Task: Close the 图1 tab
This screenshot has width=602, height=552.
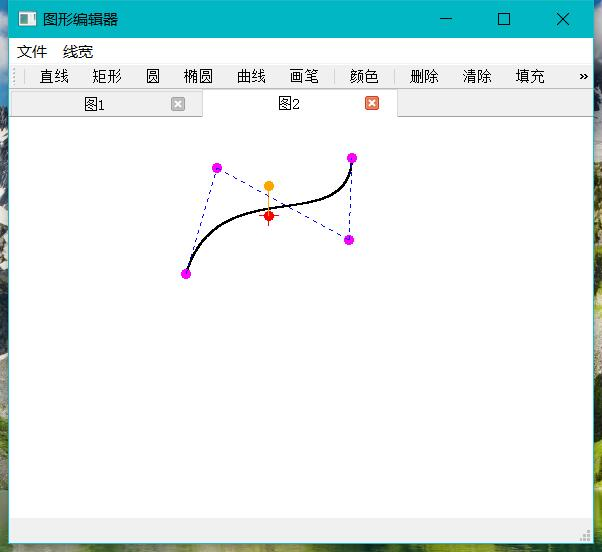Action: point(178,104)
